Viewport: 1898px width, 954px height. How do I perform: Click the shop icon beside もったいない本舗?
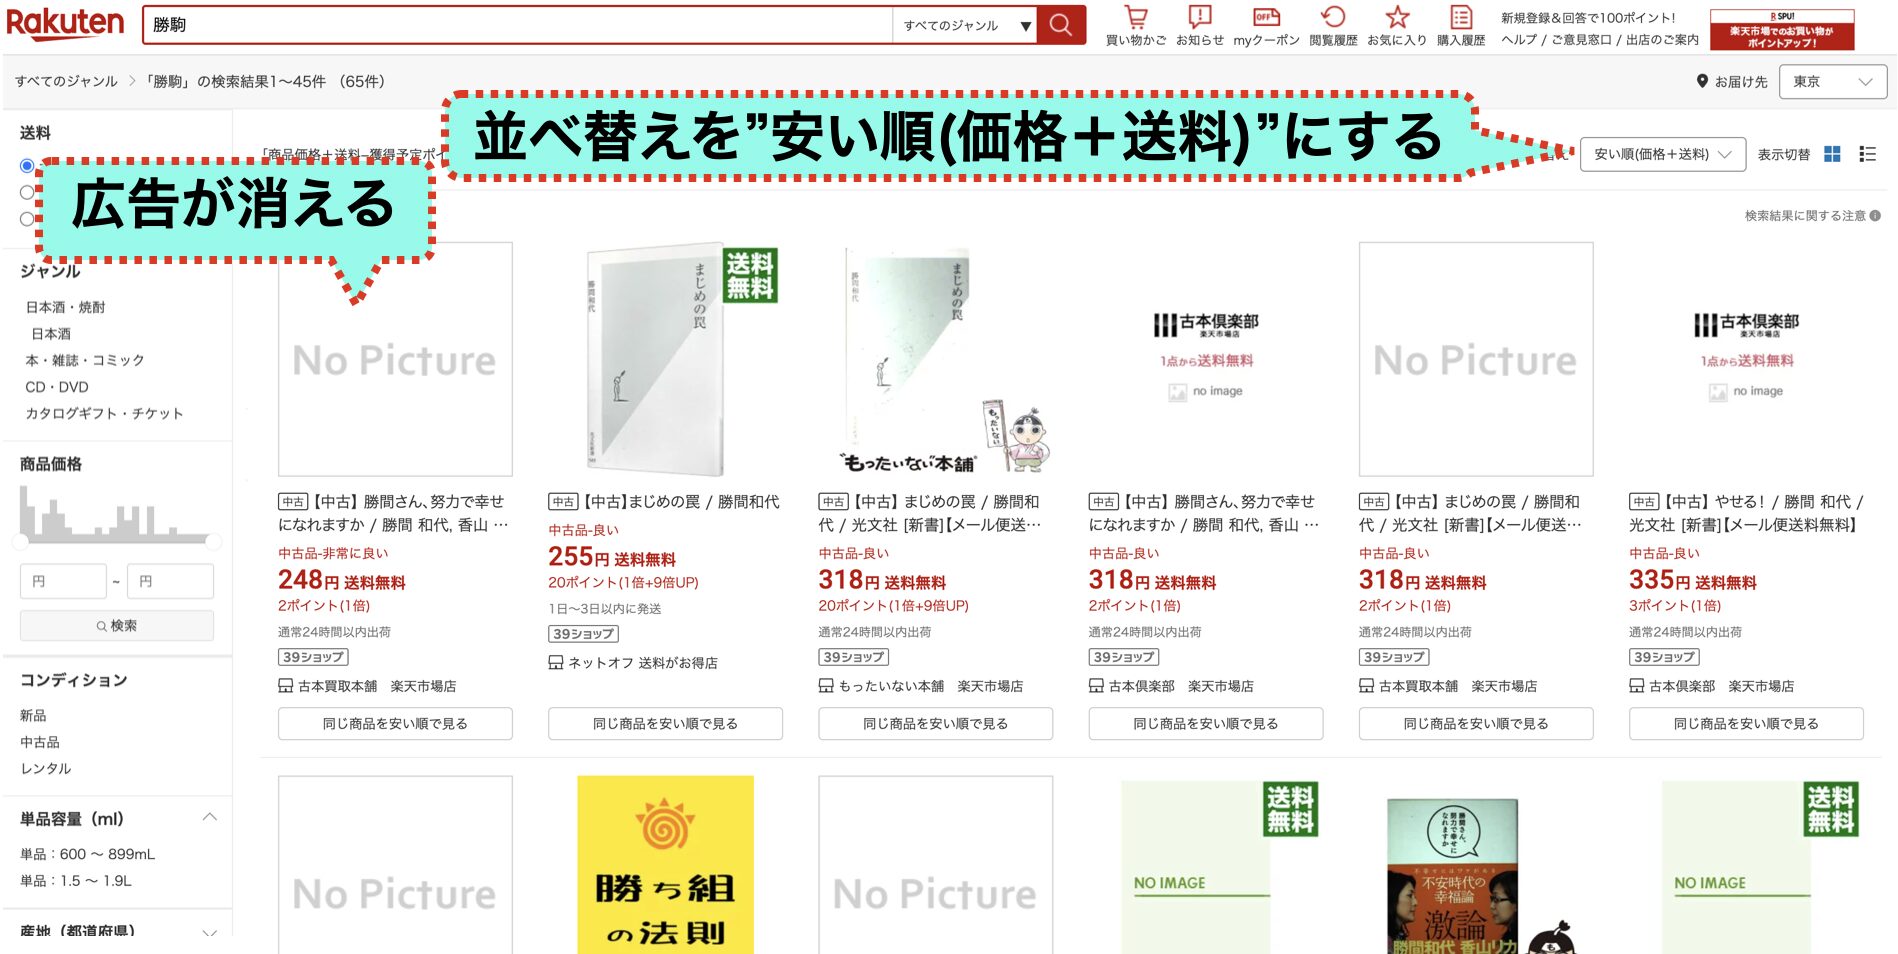pyautogui.click(x=826, y=686)
